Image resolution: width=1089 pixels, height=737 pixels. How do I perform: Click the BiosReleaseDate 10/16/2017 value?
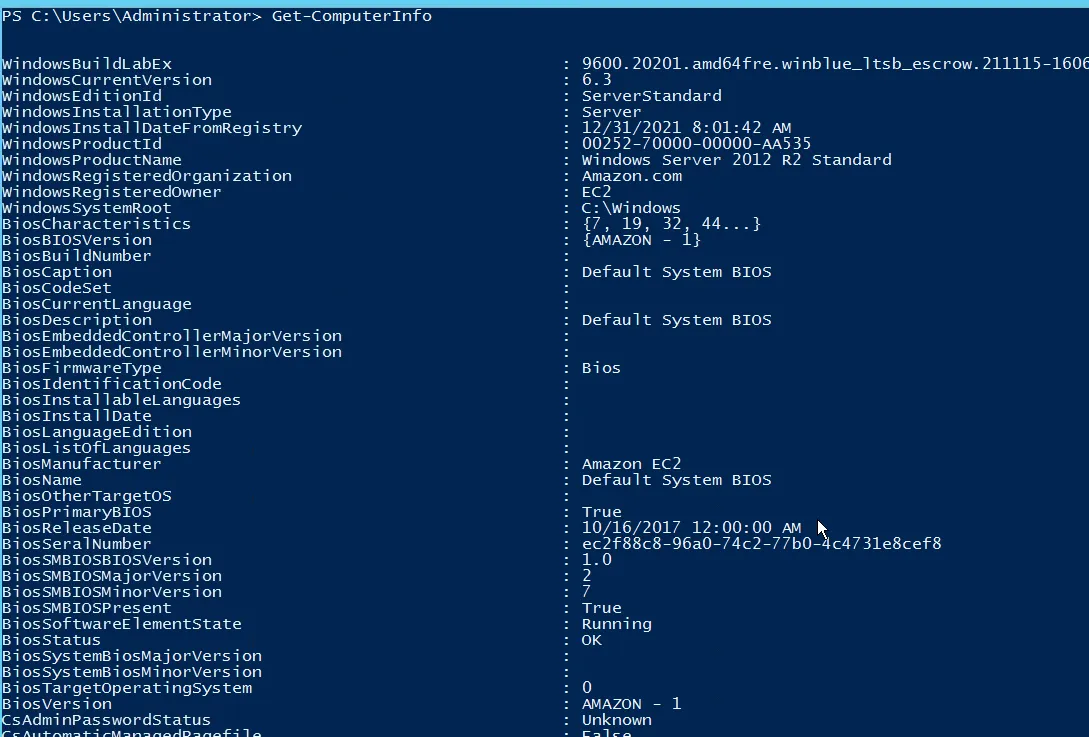click(x=691, y=528)
